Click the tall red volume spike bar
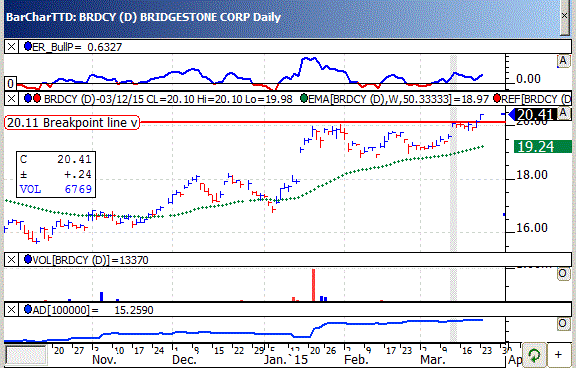The image size is (576, 368). (x=313, y=285)
